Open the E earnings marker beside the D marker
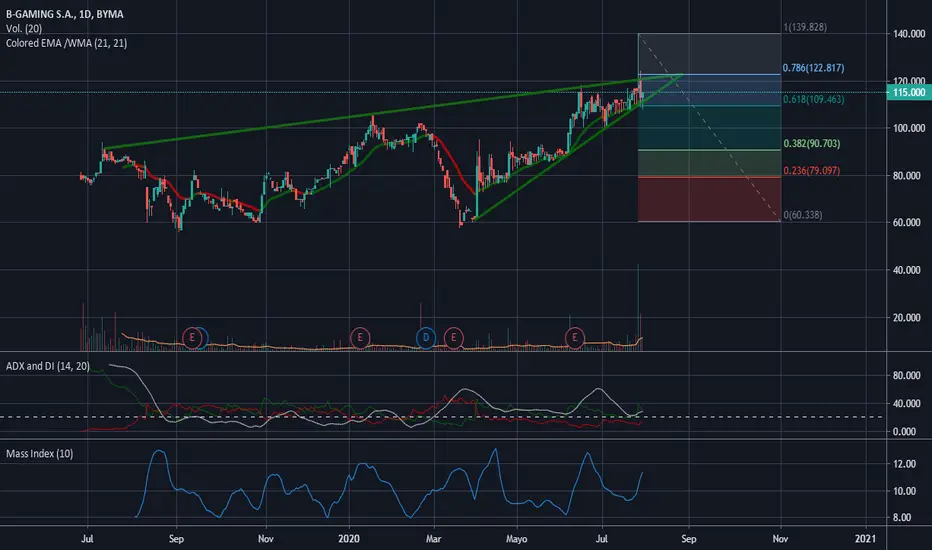Image resolution: width=932 pixels, height=550 pixels. point(454,338)
